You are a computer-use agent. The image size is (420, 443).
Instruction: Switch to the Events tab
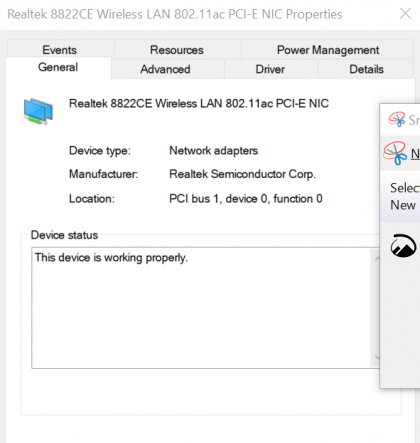pos(60,50)
